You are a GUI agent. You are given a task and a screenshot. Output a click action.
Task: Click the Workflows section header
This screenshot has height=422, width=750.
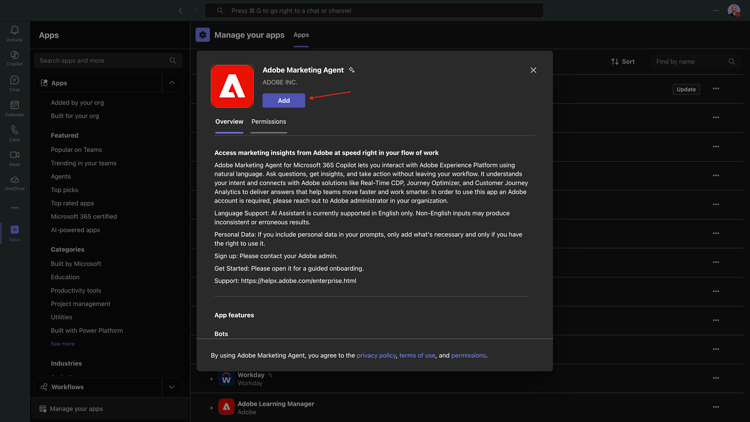(x=99, y=387)
